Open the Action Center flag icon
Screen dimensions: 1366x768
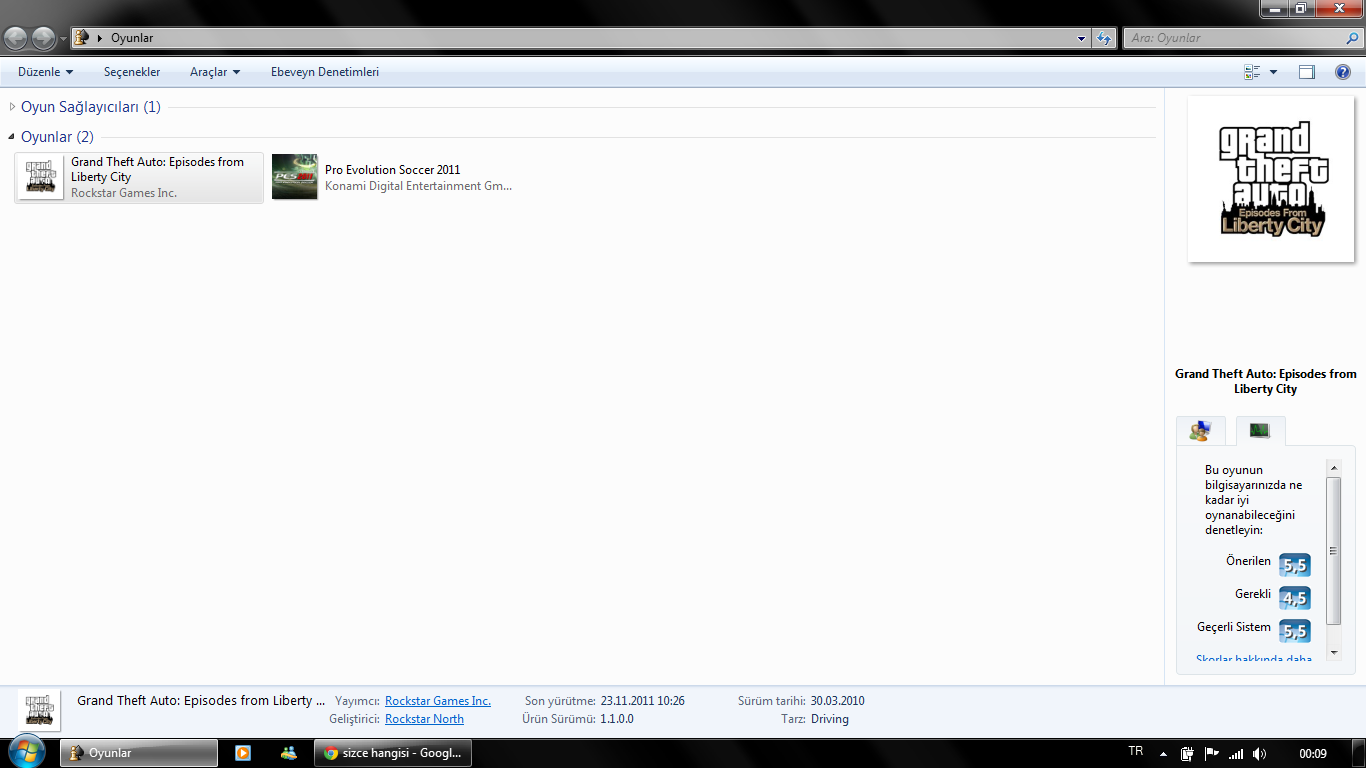1211,754
